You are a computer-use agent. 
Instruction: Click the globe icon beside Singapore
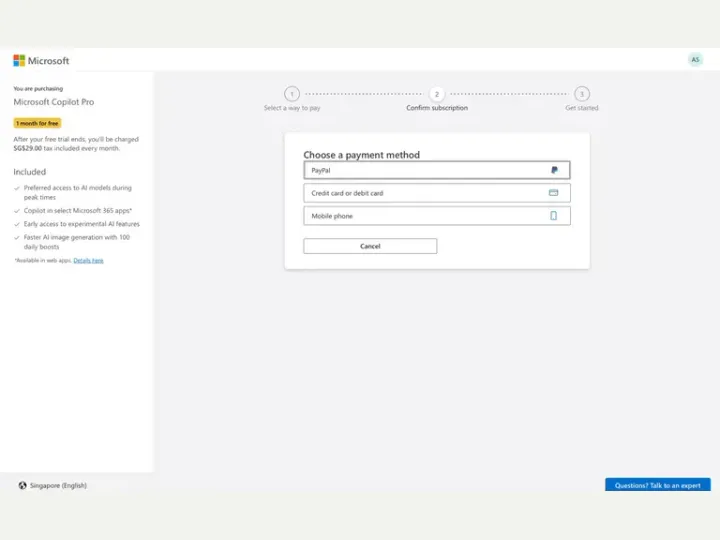pyautogui.click(x=22, y=485)
